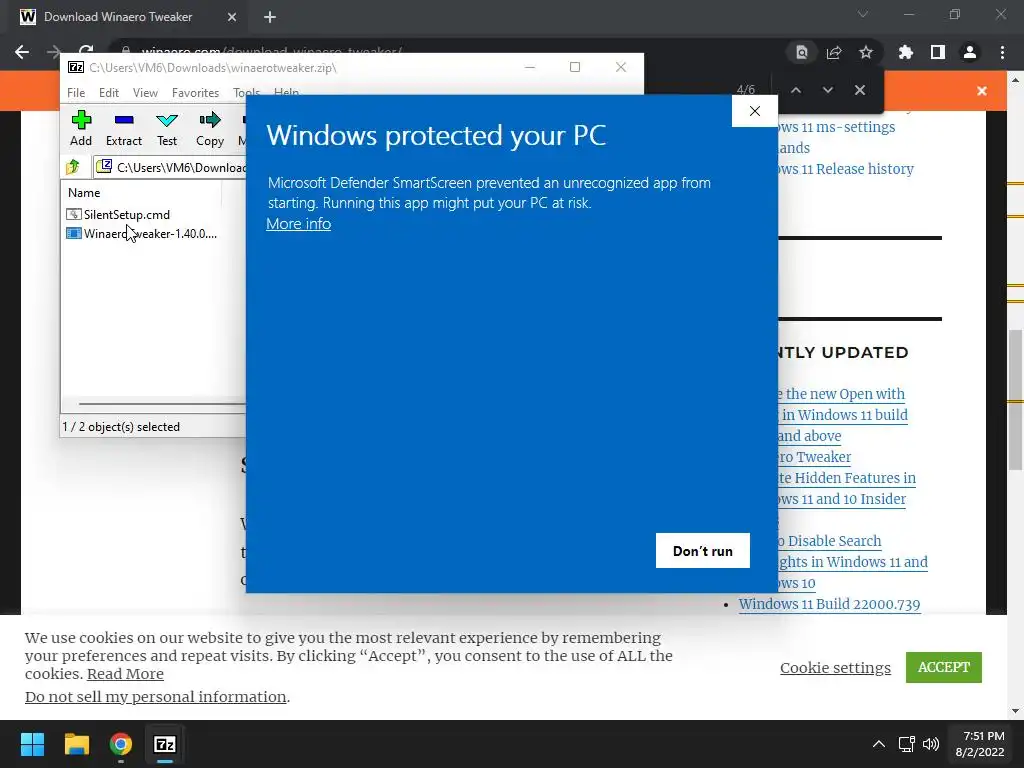Image resolution: width=1024 pixels, height=768 pixels.
Task: Click scroll down arrow of webpage
Action: 1015,711
